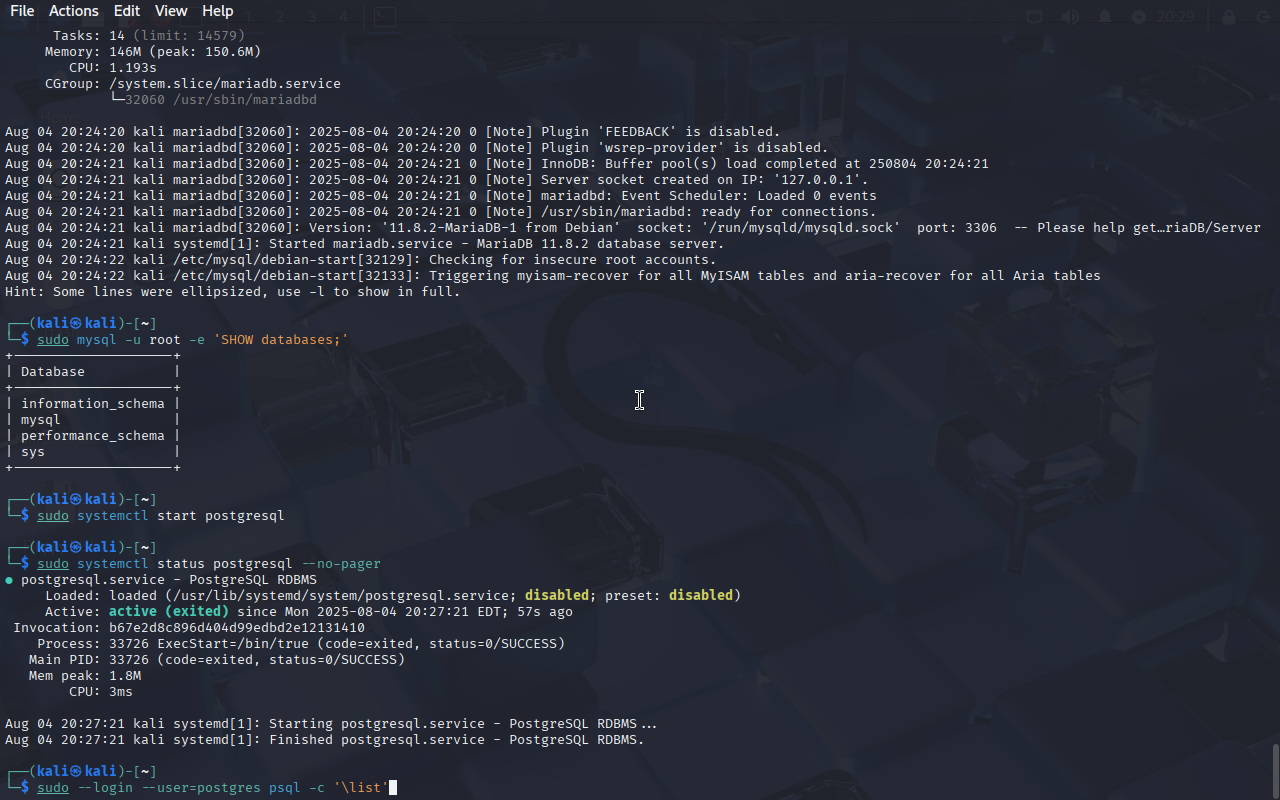Click the 'Finished postgresql.service' log line
The width and height of the screenshot is (1280, 800).
pyautogui.click(x=325, y=740)
